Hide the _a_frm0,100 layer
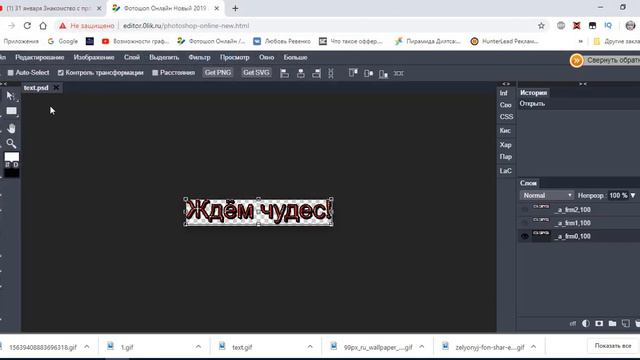The image size is (640, 360). pos(524,236)
